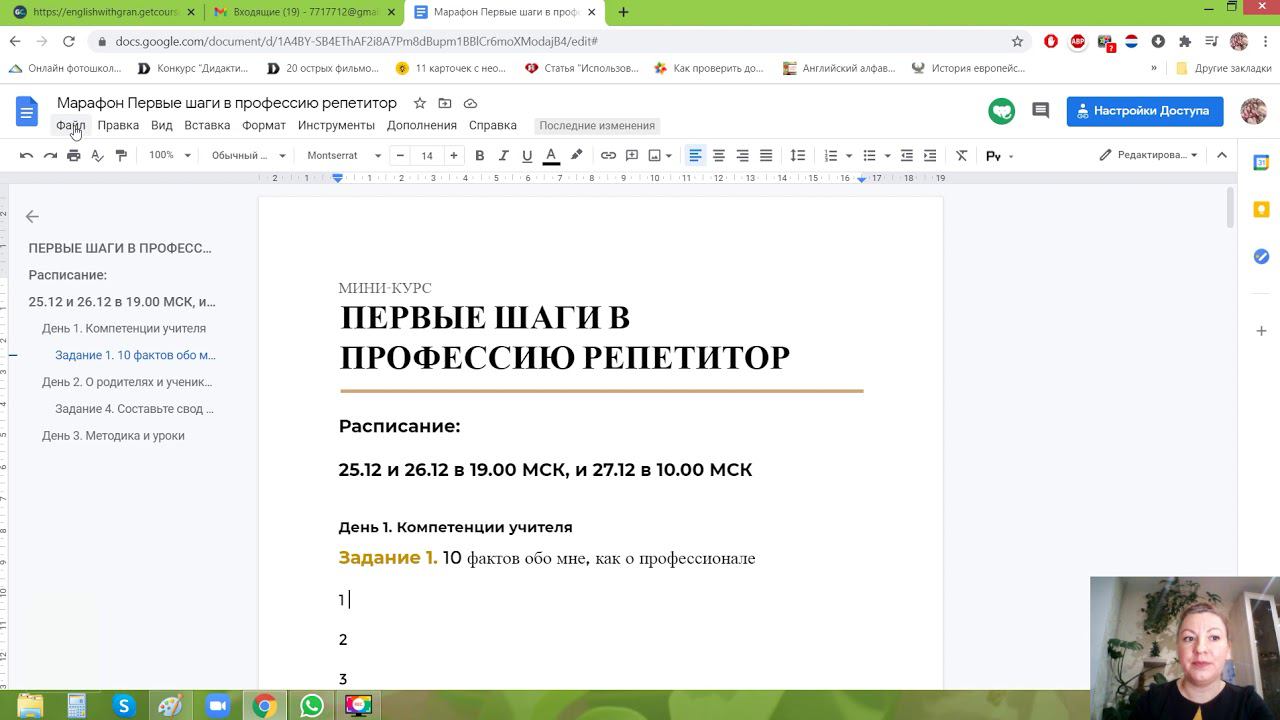Open the Вставка menu
The height and width of the screenshot is (720, 1280).
coord(207,125)
